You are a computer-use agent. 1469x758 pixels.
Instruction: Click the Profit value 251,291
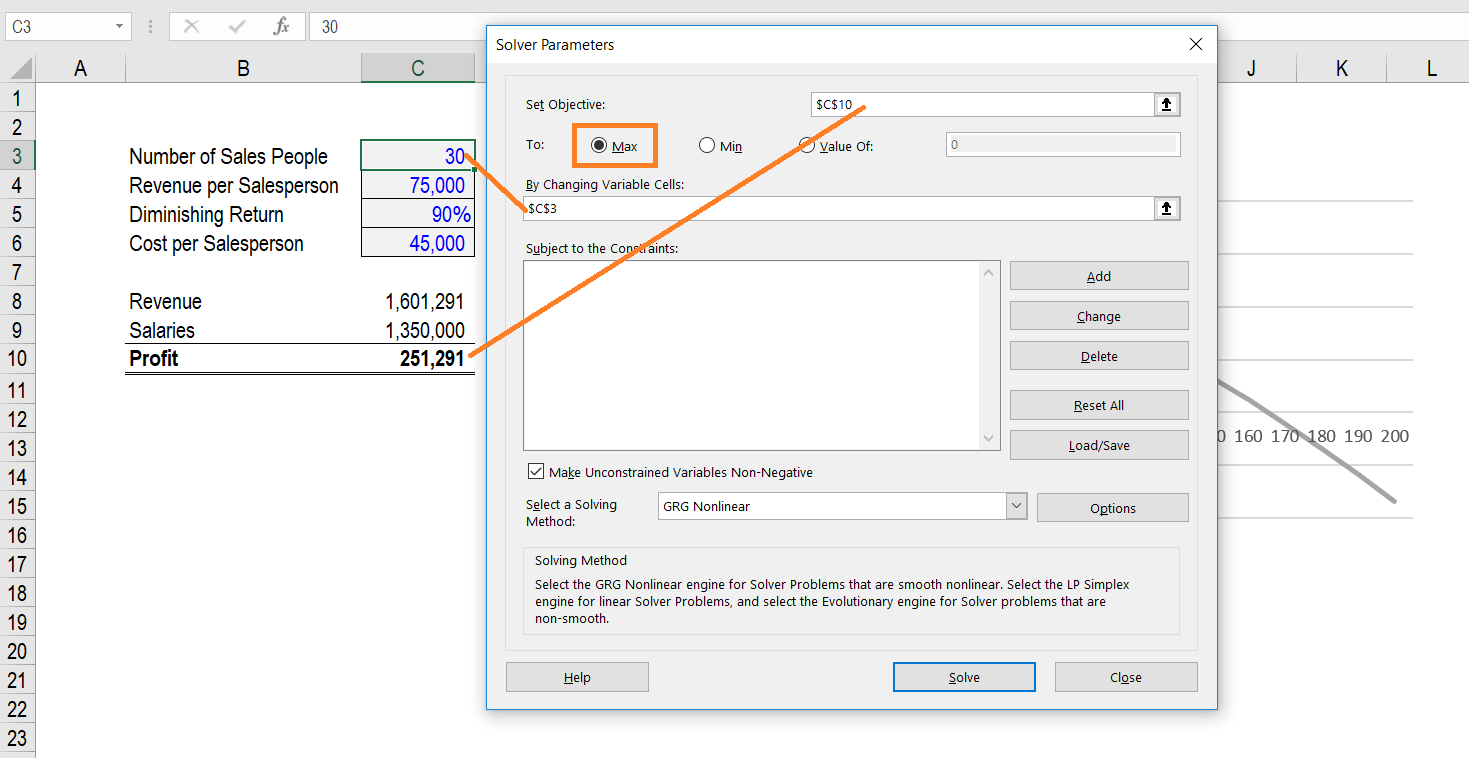tap(417, 359)
